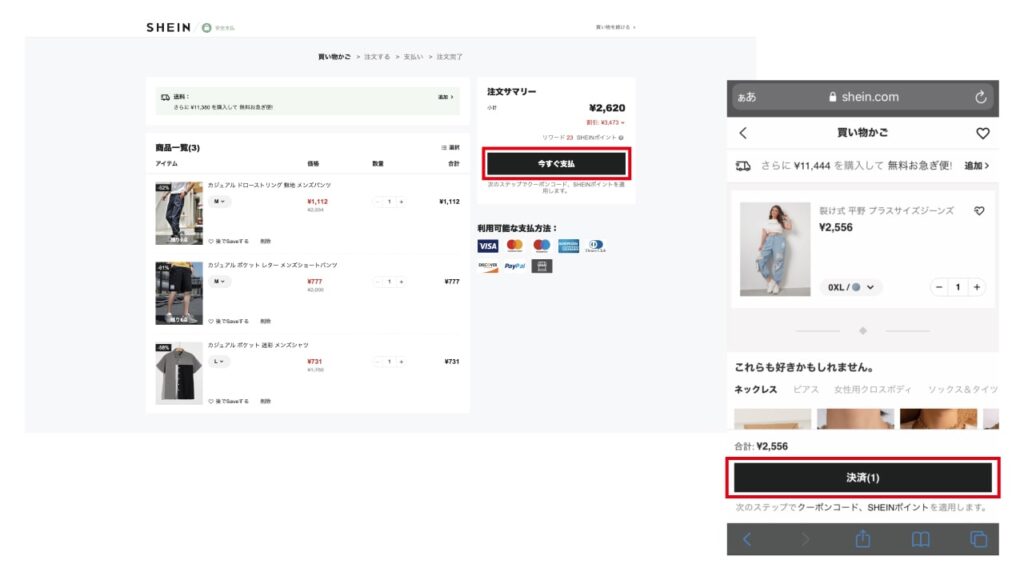The width and height of the screenshot is (1024, 576).
Task: Click the truck icon in desktop shipping banner
Action: [x=165, y=97]
